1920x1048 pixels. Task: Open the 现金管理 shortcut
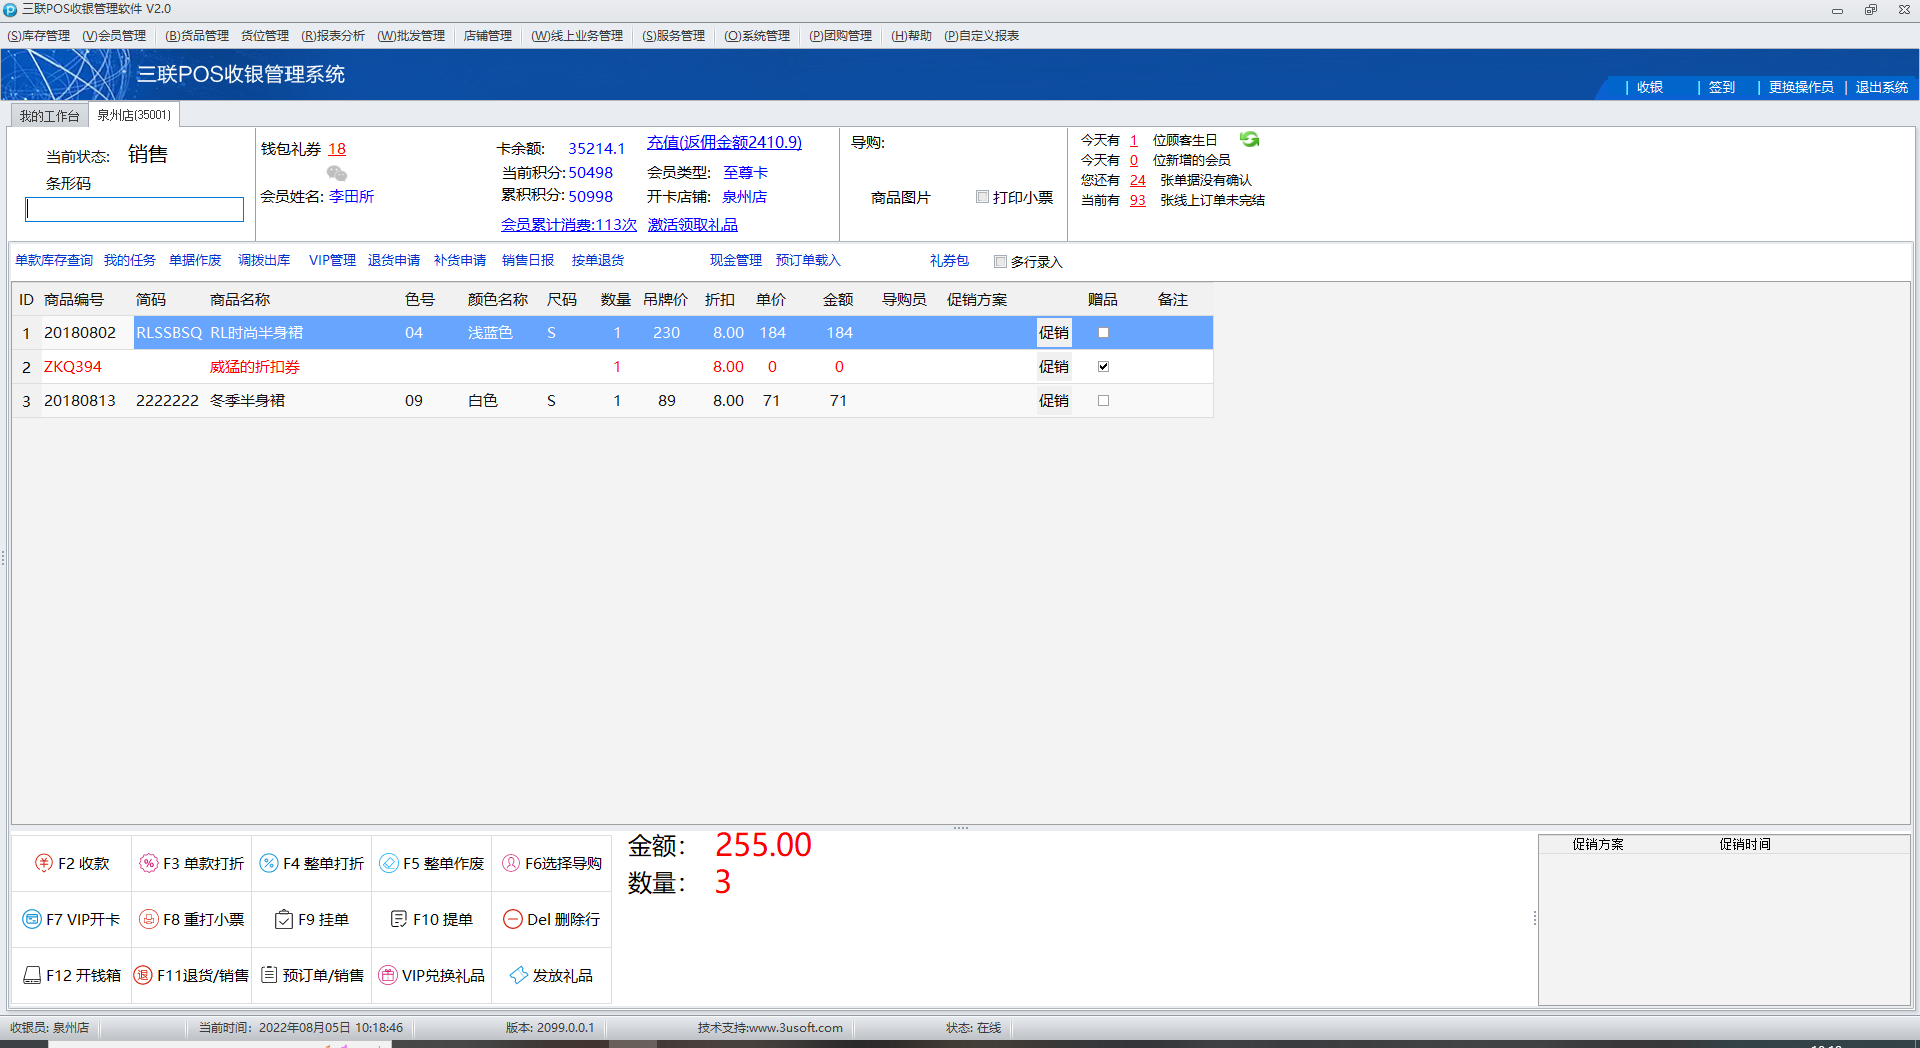(x=736, y=260)
